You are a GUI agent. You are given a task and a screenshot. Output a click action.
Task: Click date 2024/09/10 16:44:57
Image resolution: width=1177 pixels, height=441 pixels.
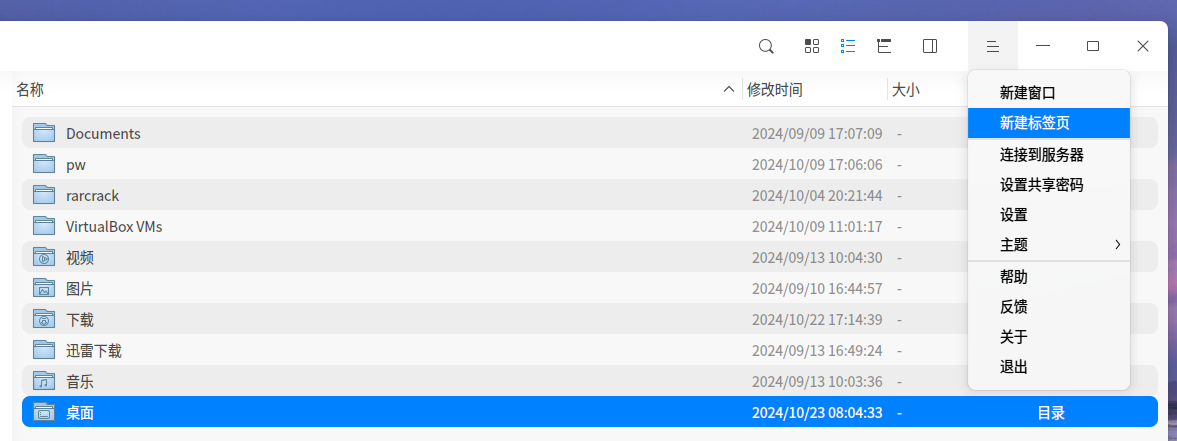(817, 289)
